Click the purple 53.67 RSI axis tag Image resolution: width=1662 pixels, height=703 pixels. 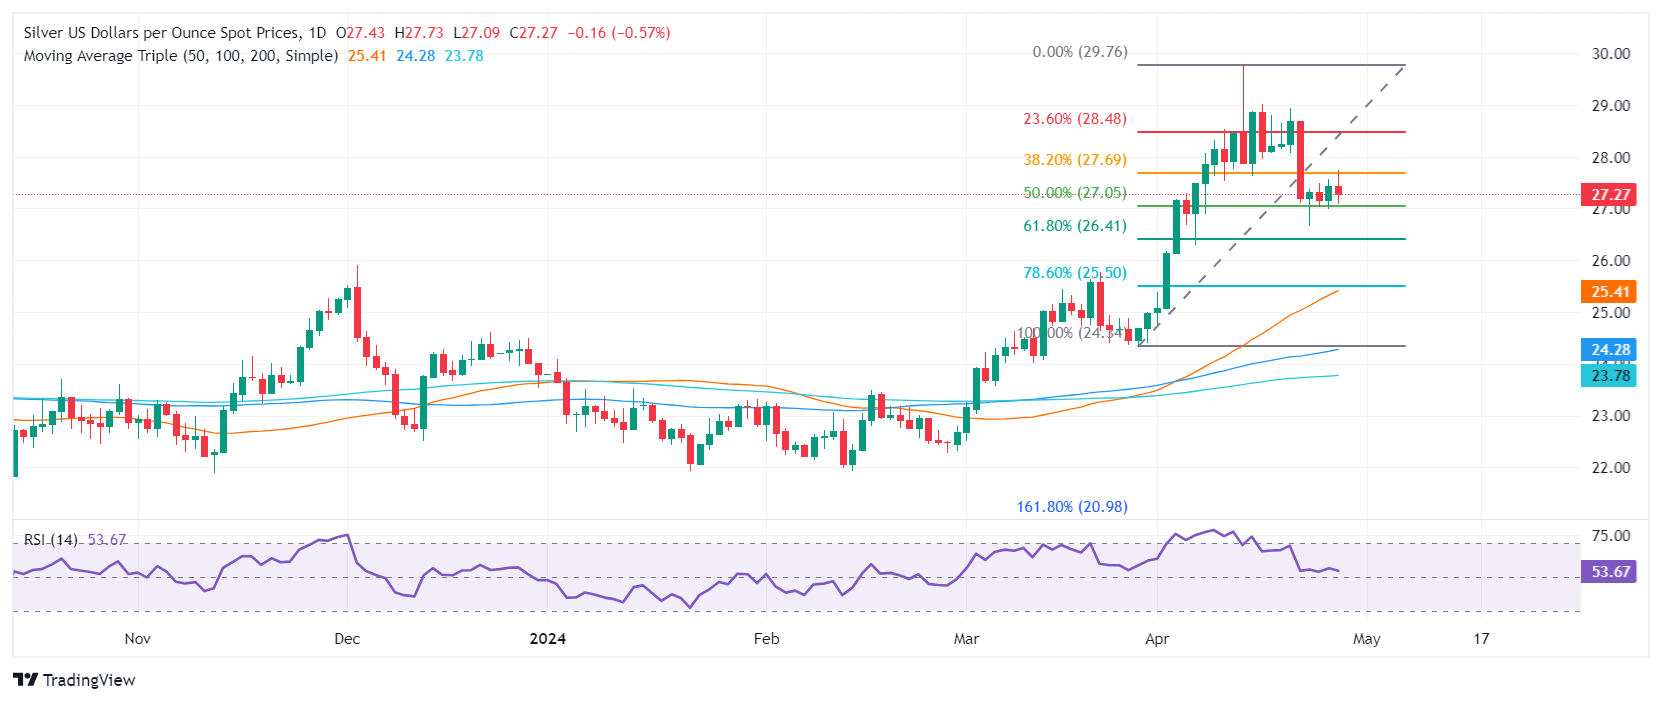(1609, 572)
